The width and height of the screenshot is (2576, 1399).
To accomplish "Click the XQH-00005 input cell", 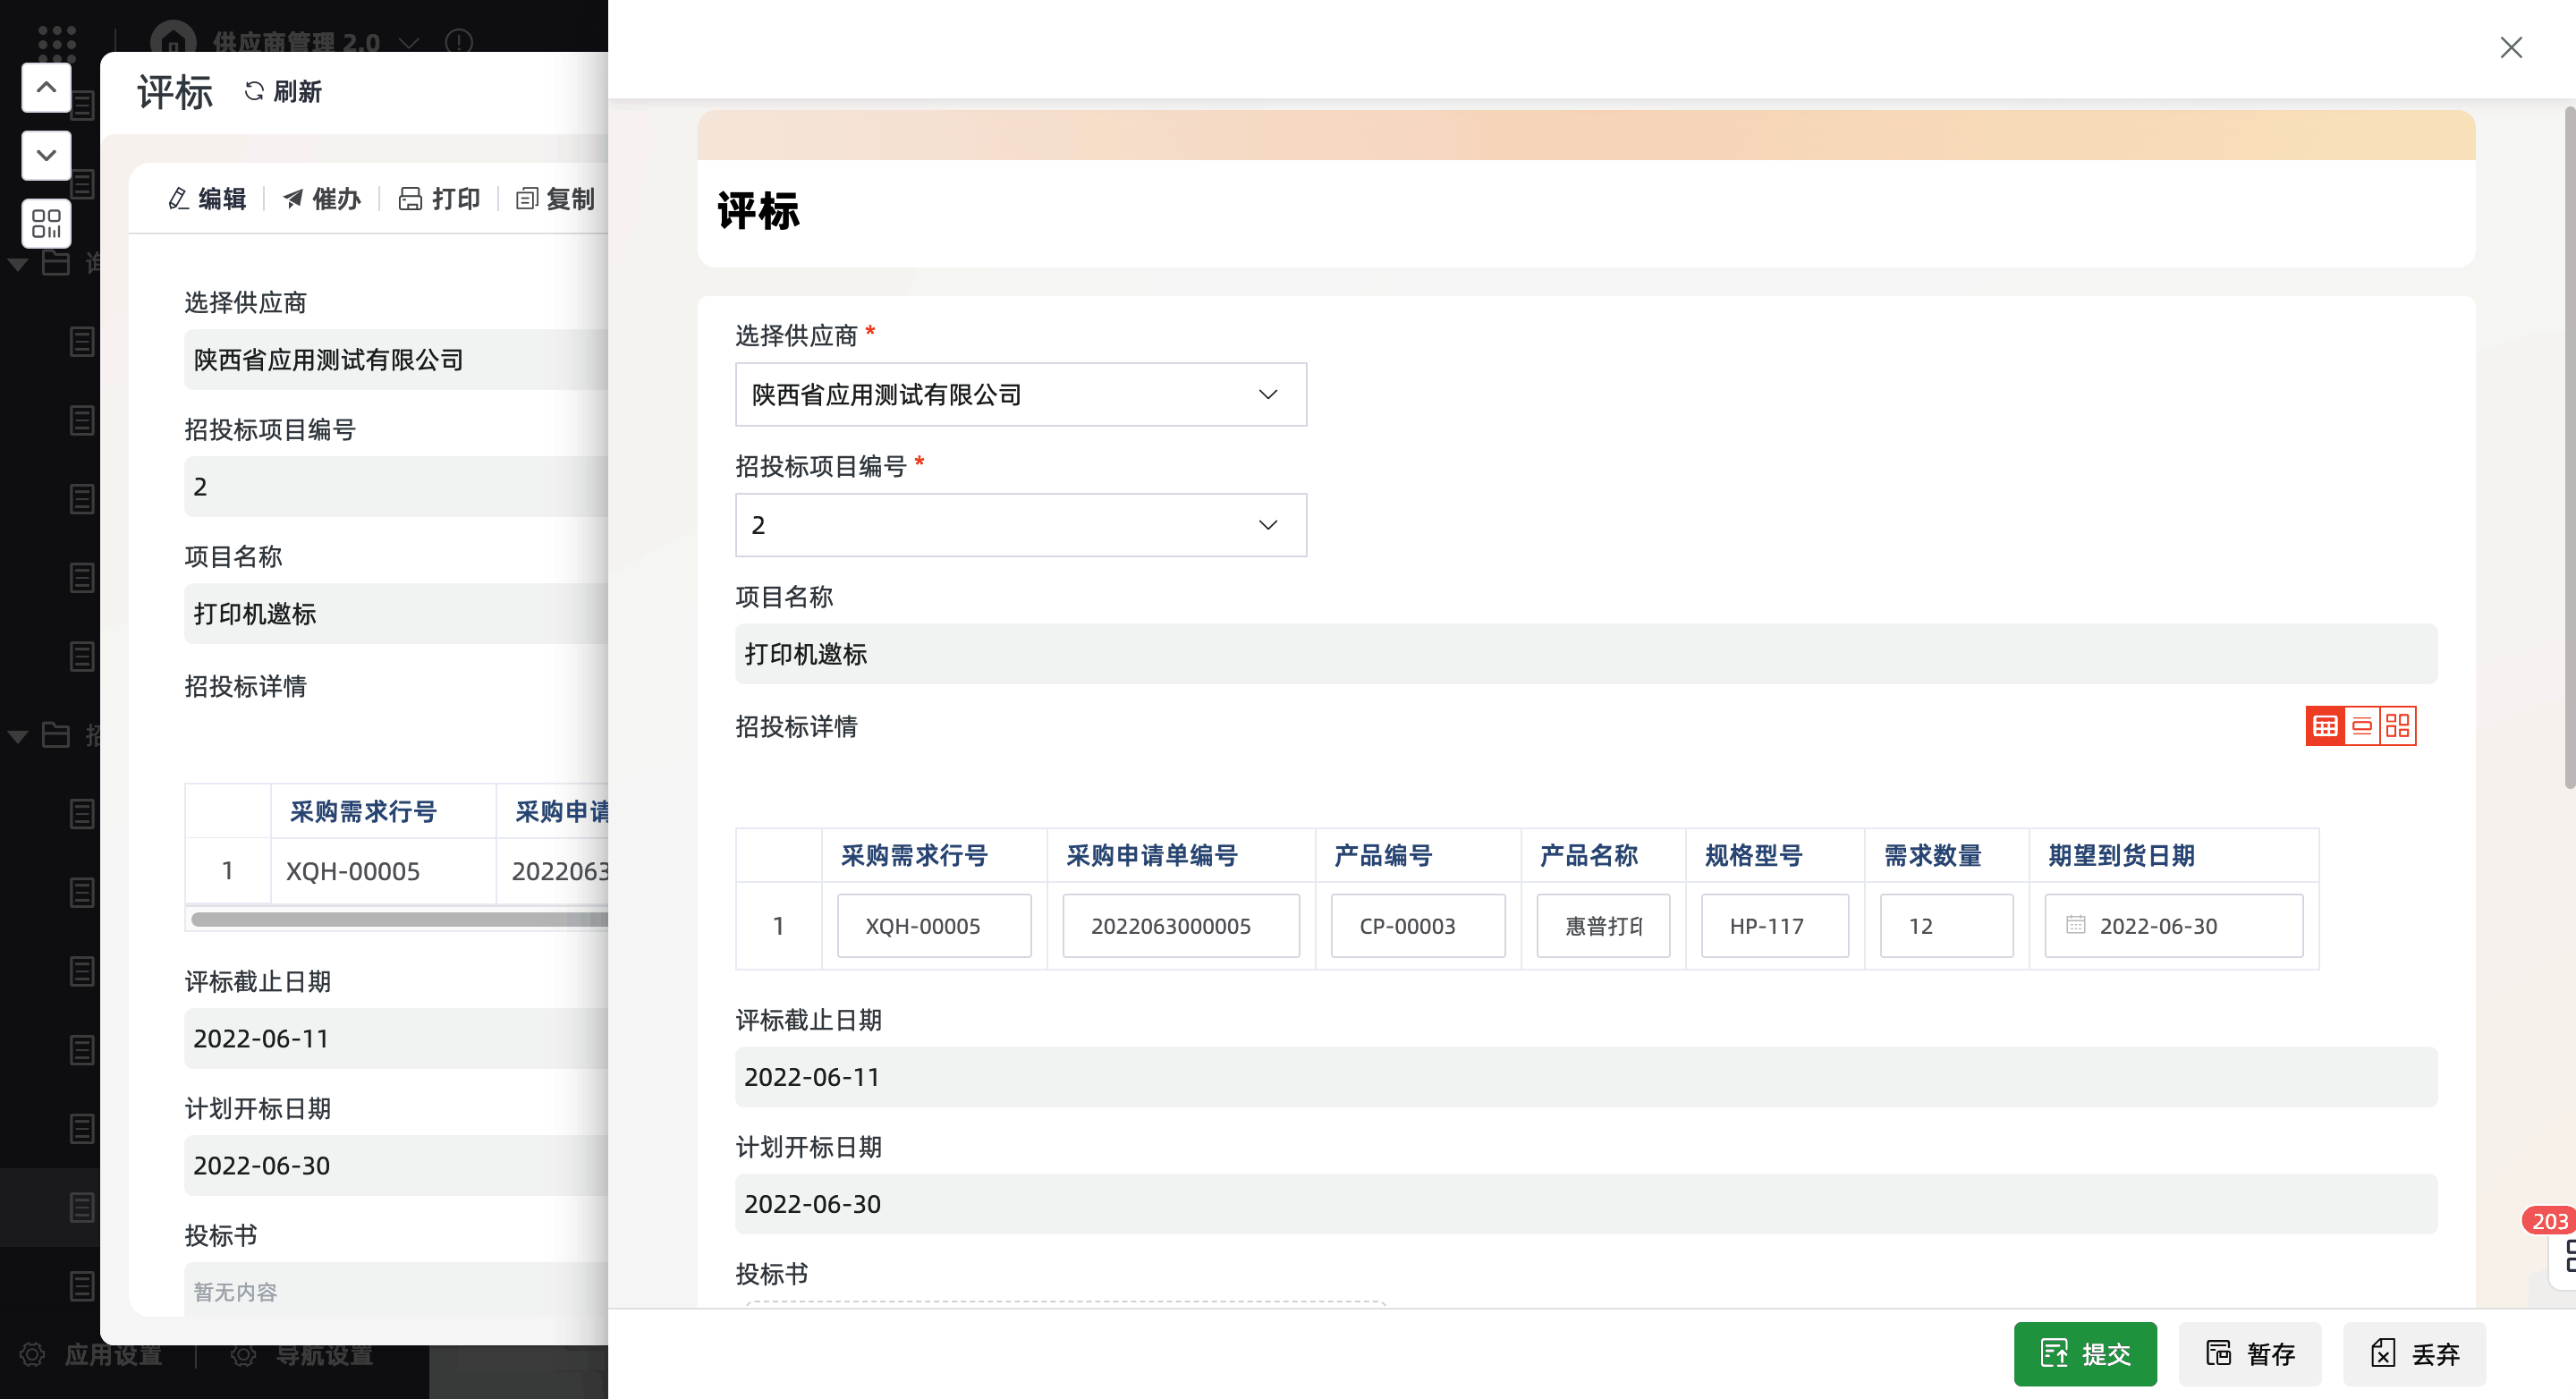I will click(933, 925).
